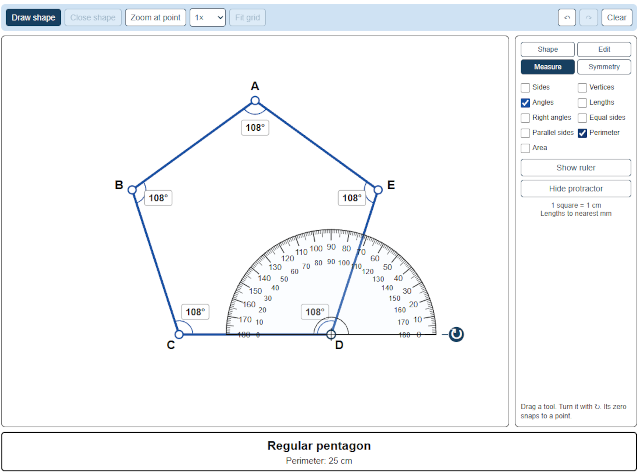Click the Close shape button

pos(93,18)
